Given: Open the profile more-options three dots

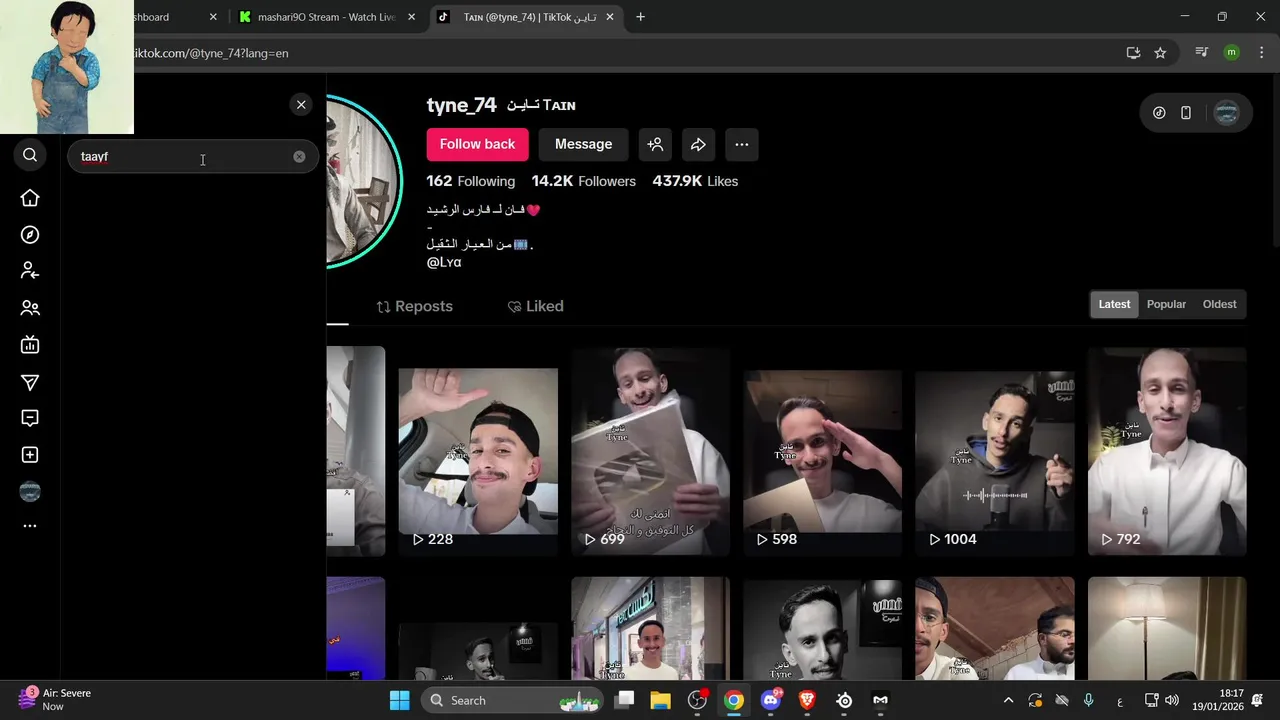Looking at the screenshot, I should tap(741, 144).
